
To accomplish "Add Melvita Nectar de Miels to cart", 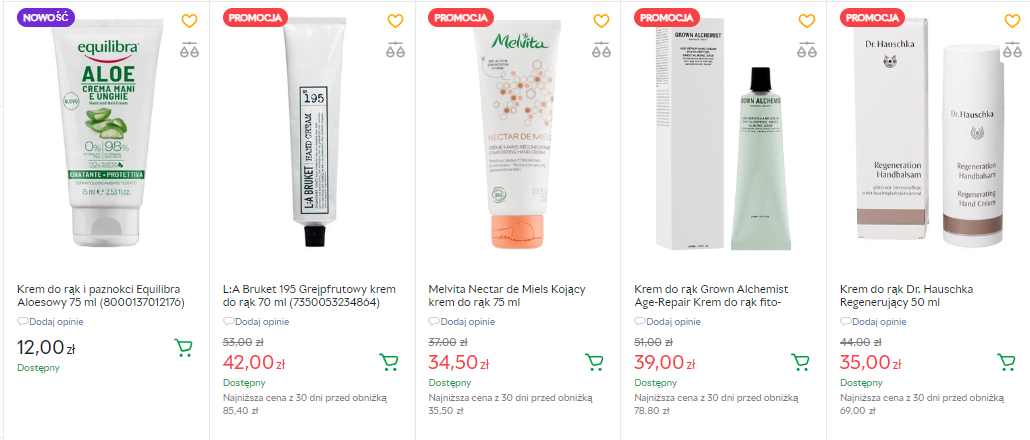I will tap(594, 362).
